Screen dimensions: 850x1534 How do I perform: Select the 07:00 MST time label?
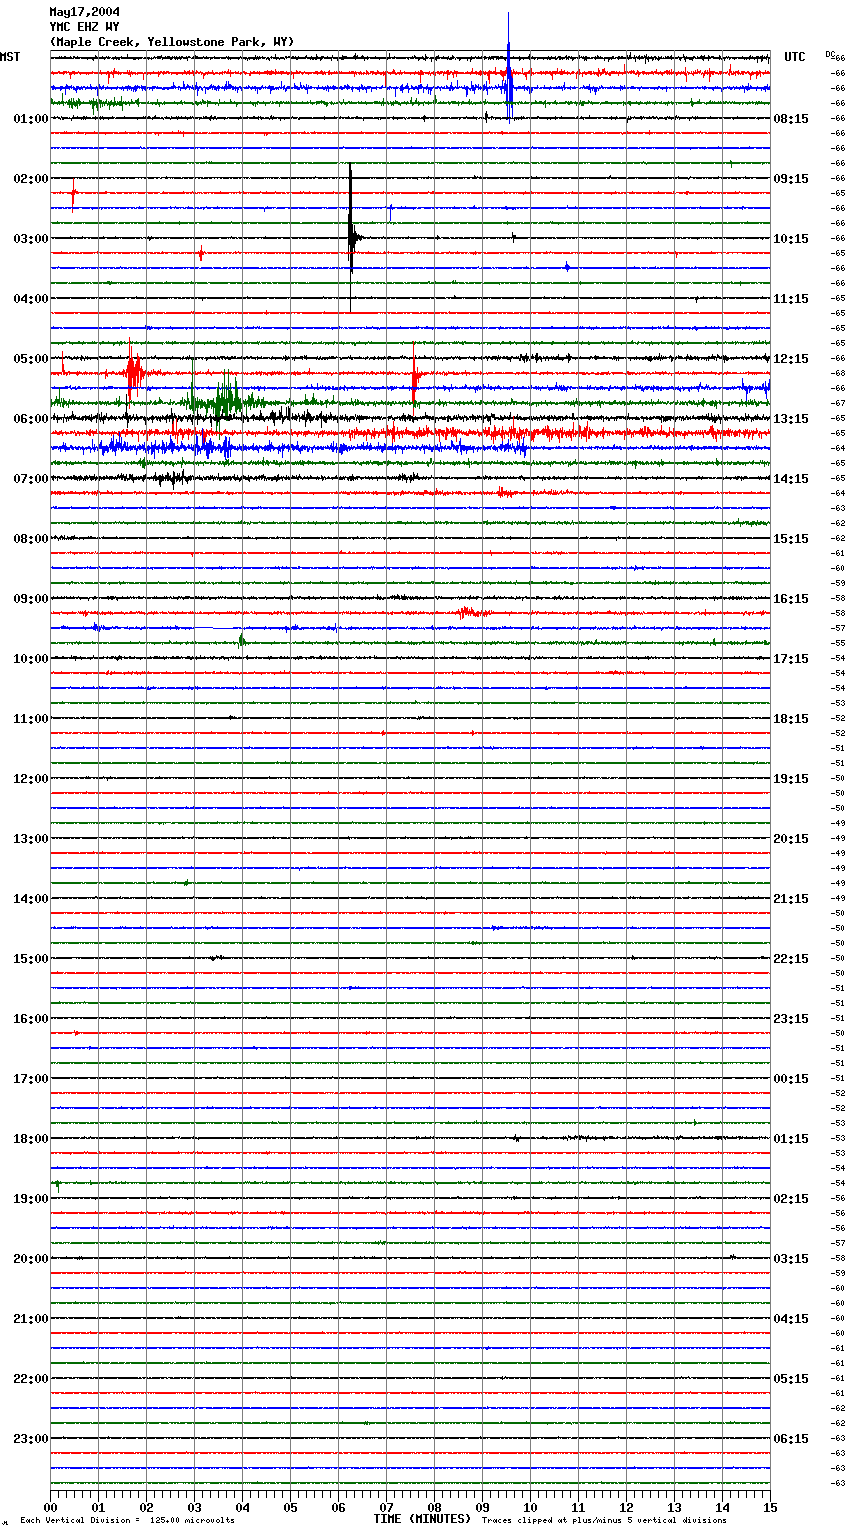[31, 479]
